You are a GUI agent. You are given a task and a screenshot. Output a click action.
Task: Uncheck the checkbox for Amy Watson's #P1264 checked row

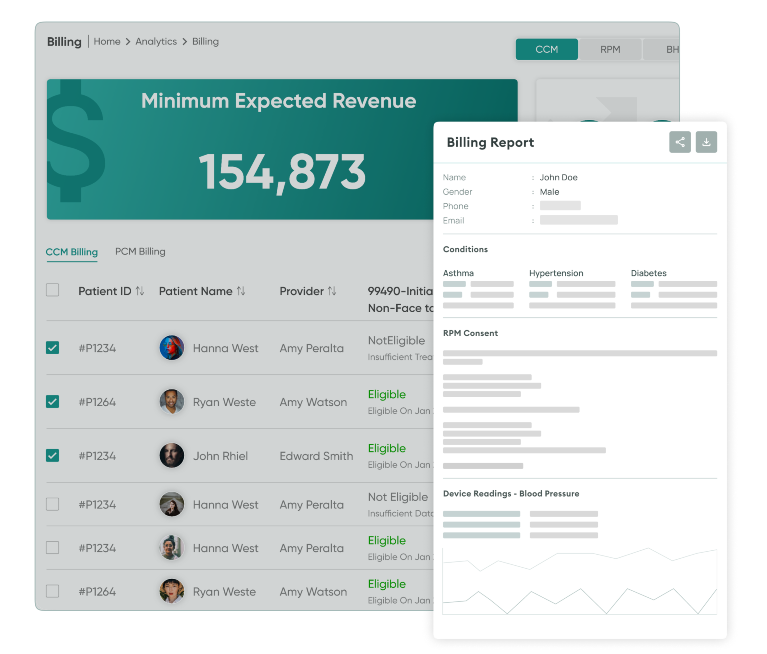point(53,402)
